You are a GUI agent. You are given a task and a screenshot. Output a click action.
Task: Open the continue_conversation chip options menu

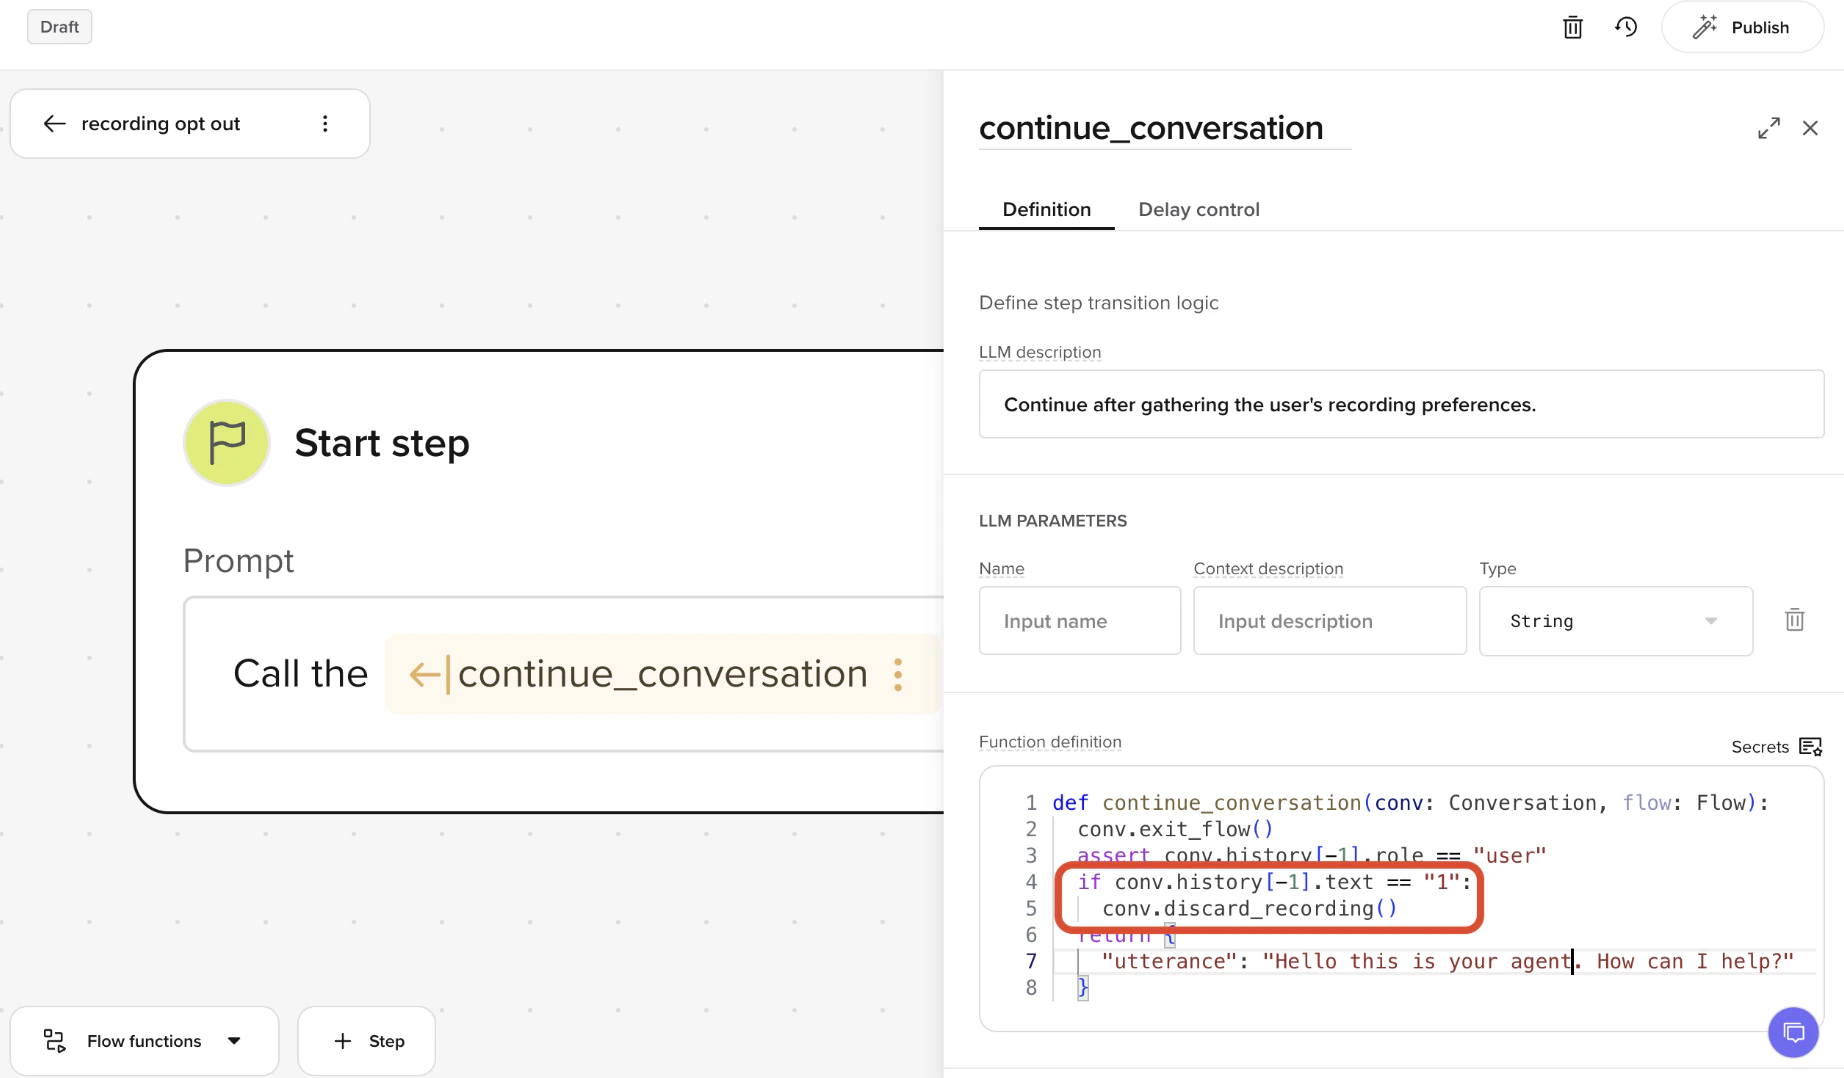click(x=898, y=675)
